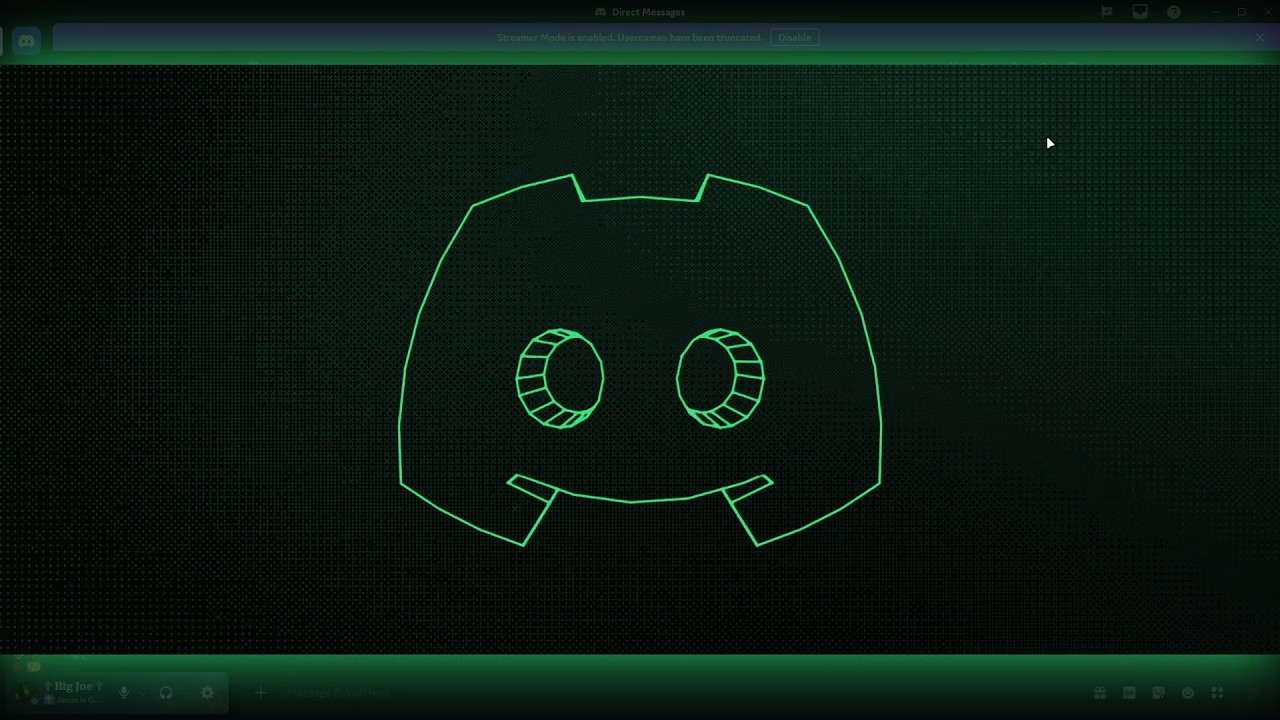Expand microphone input options arrow
This screenshot has width=1280, height=720.
tap(142, 692)
